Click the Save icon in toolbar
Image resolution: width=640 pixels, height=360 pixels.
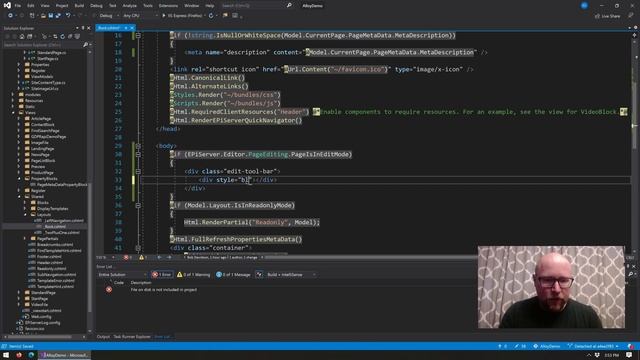point(51,16)
